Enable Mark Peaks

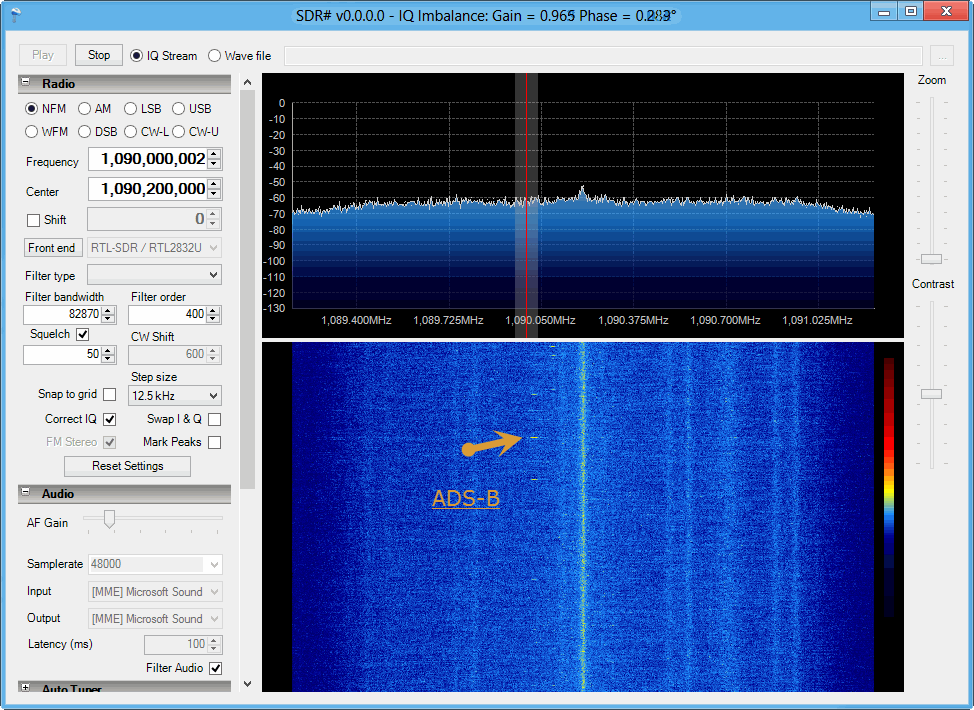tap(214, 442)
